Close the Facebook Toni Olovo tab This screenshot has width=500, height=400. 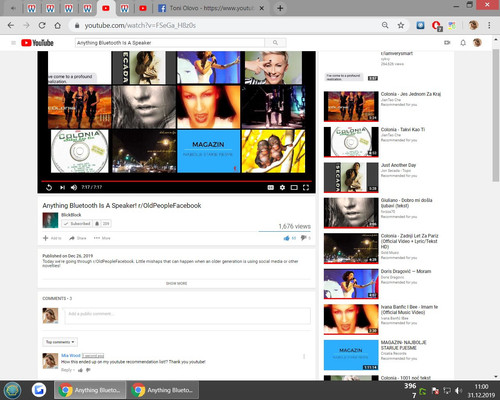pos(262,8)
